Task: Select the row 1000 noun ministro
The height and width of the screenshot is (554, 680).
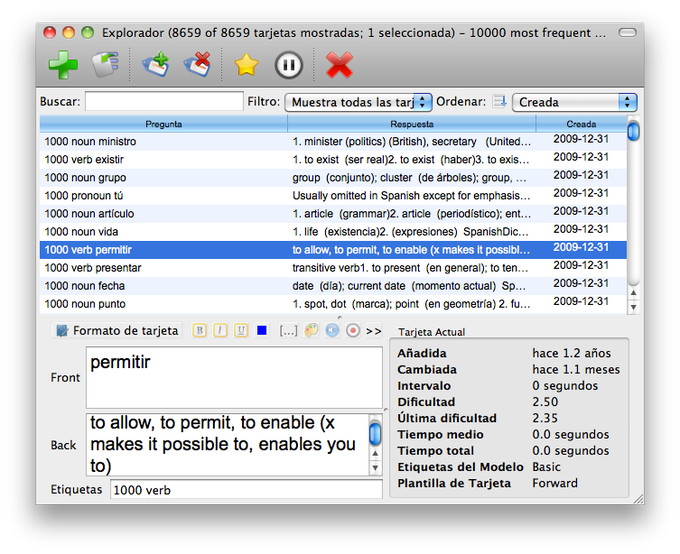Action: pos(333,141)
